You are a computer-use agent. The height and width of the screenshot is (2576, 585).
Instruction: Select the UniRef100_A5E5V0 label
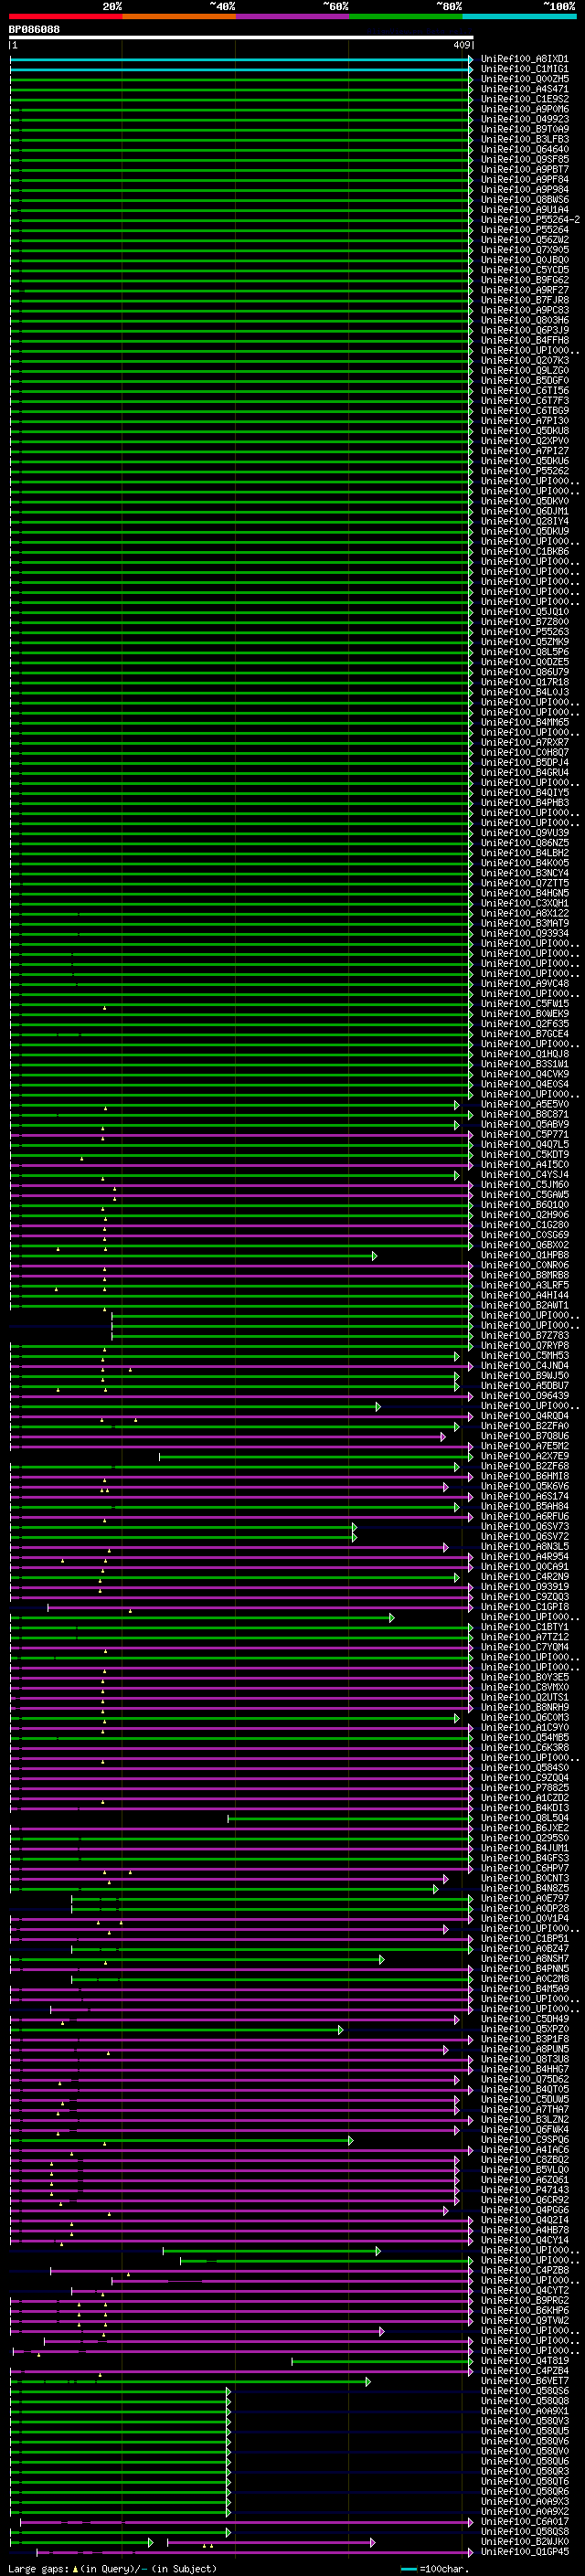tap(525, 1105)
